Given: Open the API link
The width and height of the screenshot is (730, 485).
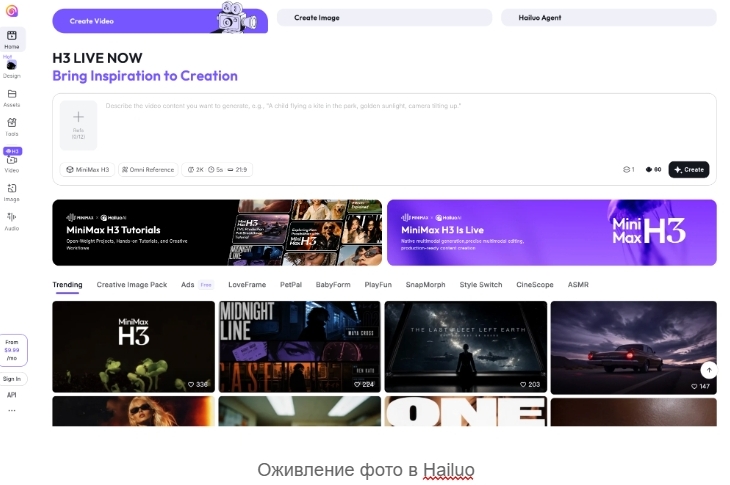Looking at the screenshot, I should tap(12, 395).
